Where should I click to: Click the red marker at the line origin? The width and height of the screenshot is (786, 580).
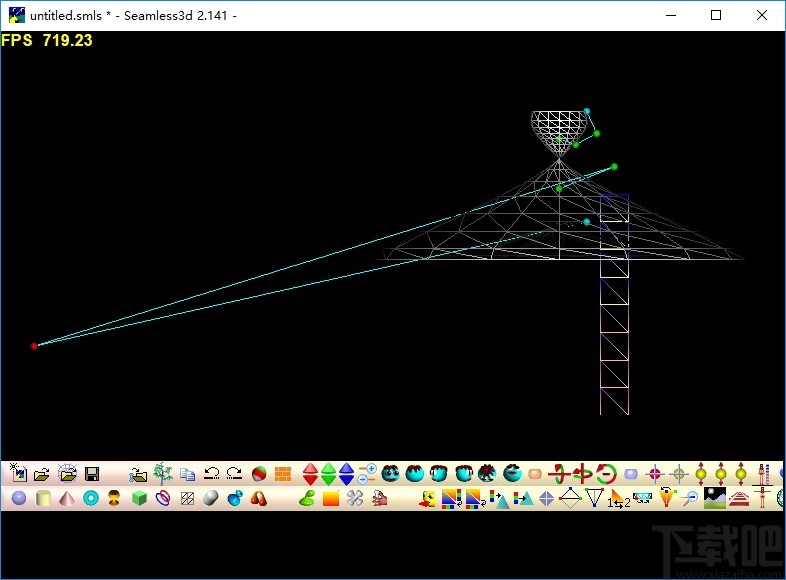click(x=34, y=346)
